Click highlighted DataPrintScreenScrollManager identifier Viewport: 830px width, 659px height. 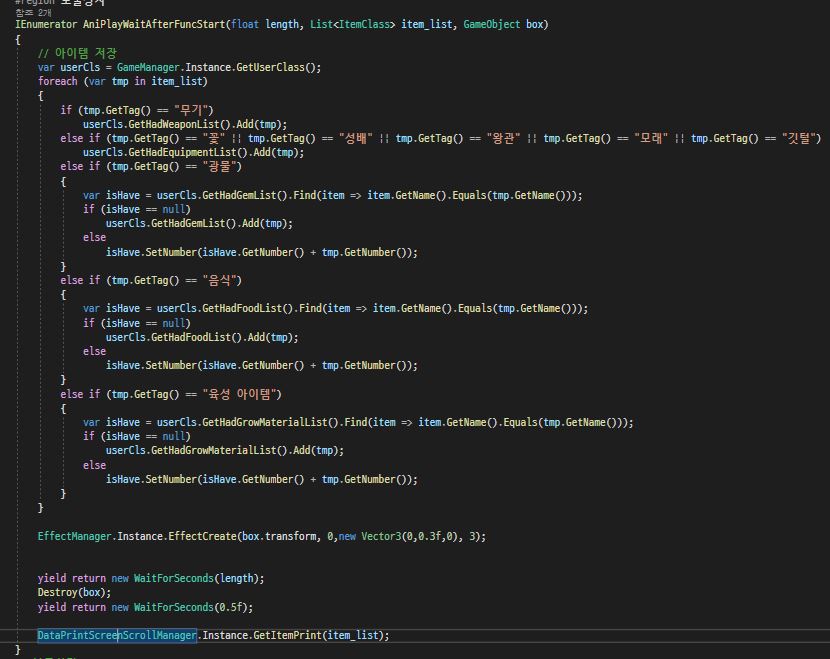(x=117, y=635)
